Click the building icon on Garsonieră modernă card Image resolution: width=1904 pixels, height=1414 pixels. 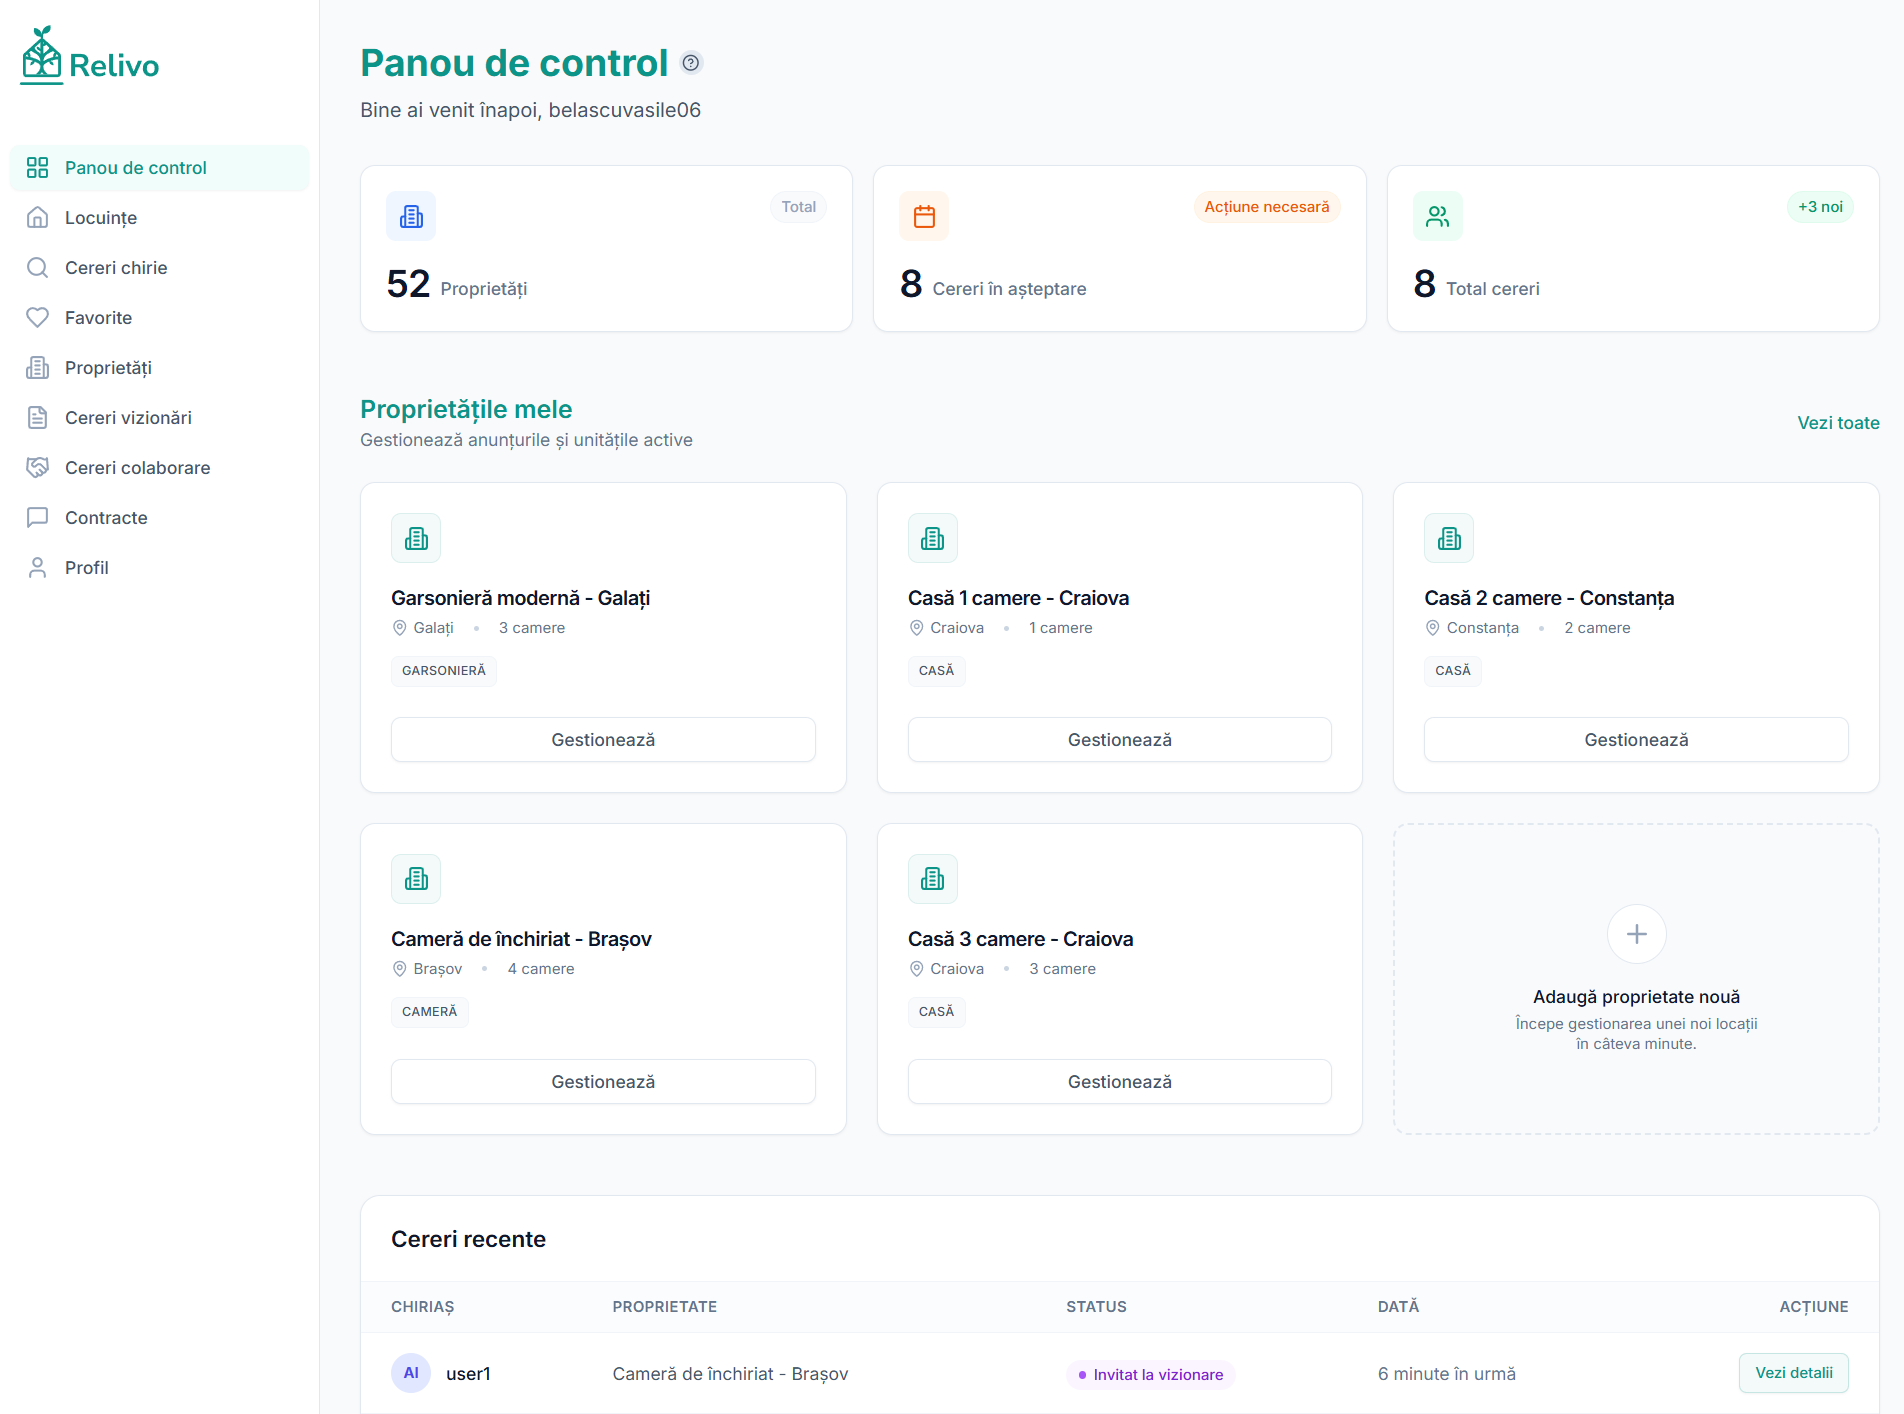tap(416, 537)
